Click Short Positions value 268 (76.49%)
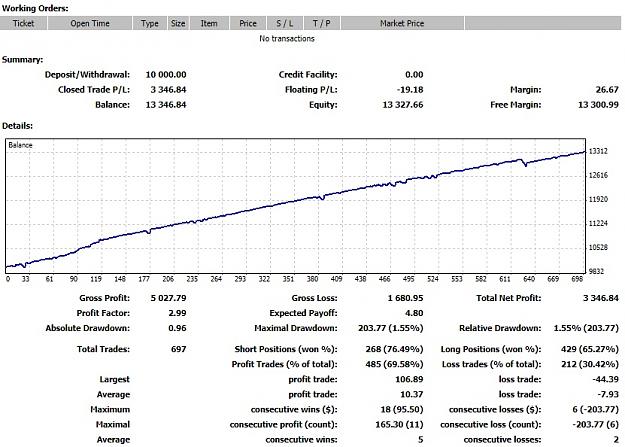 click(x=394, y=349)
